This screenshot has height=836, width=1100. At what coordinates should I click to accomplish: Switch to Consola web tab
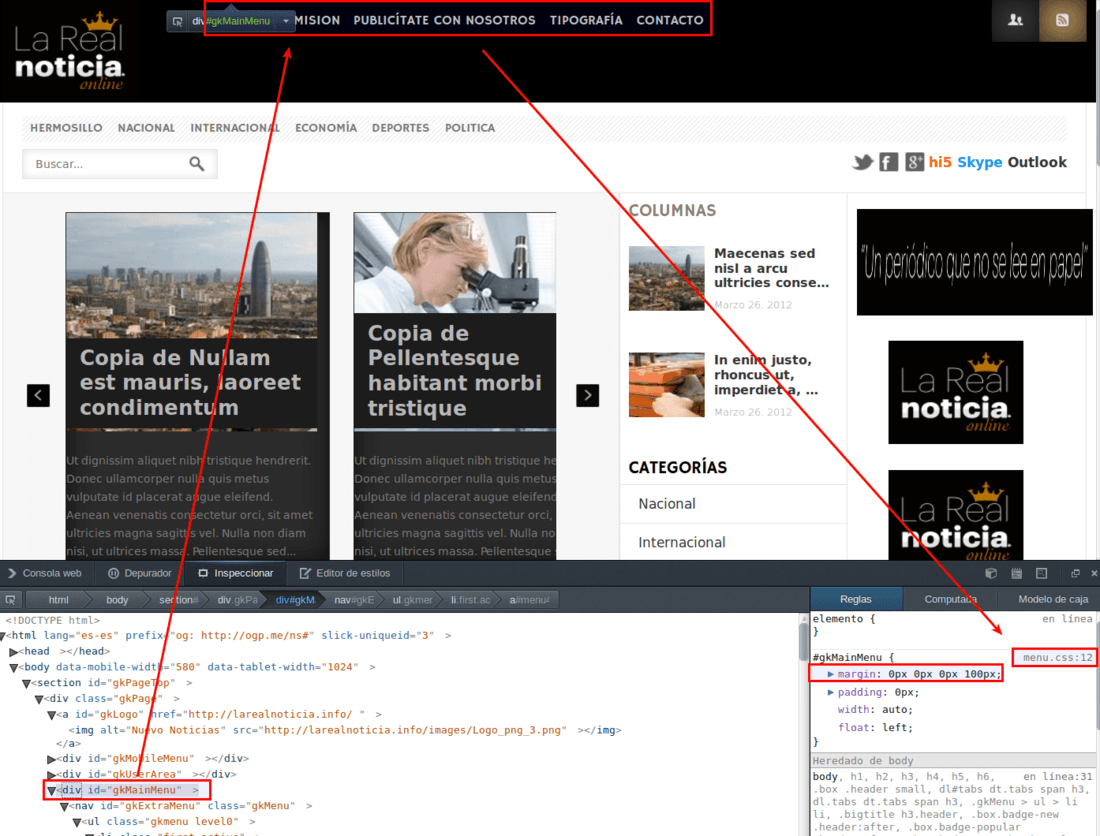[x=45, y=574]
